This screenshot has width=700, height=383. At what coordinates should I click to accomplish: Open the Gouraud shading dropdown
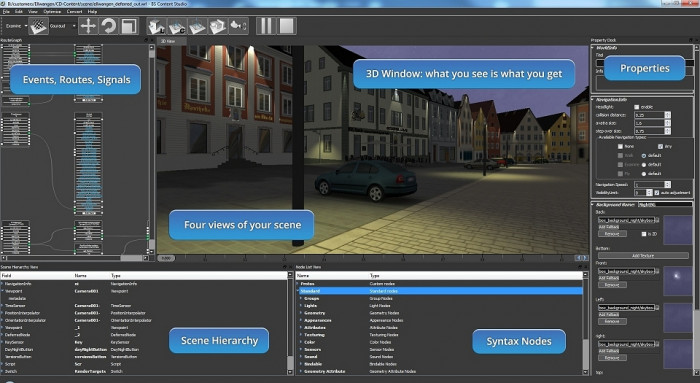62,26
